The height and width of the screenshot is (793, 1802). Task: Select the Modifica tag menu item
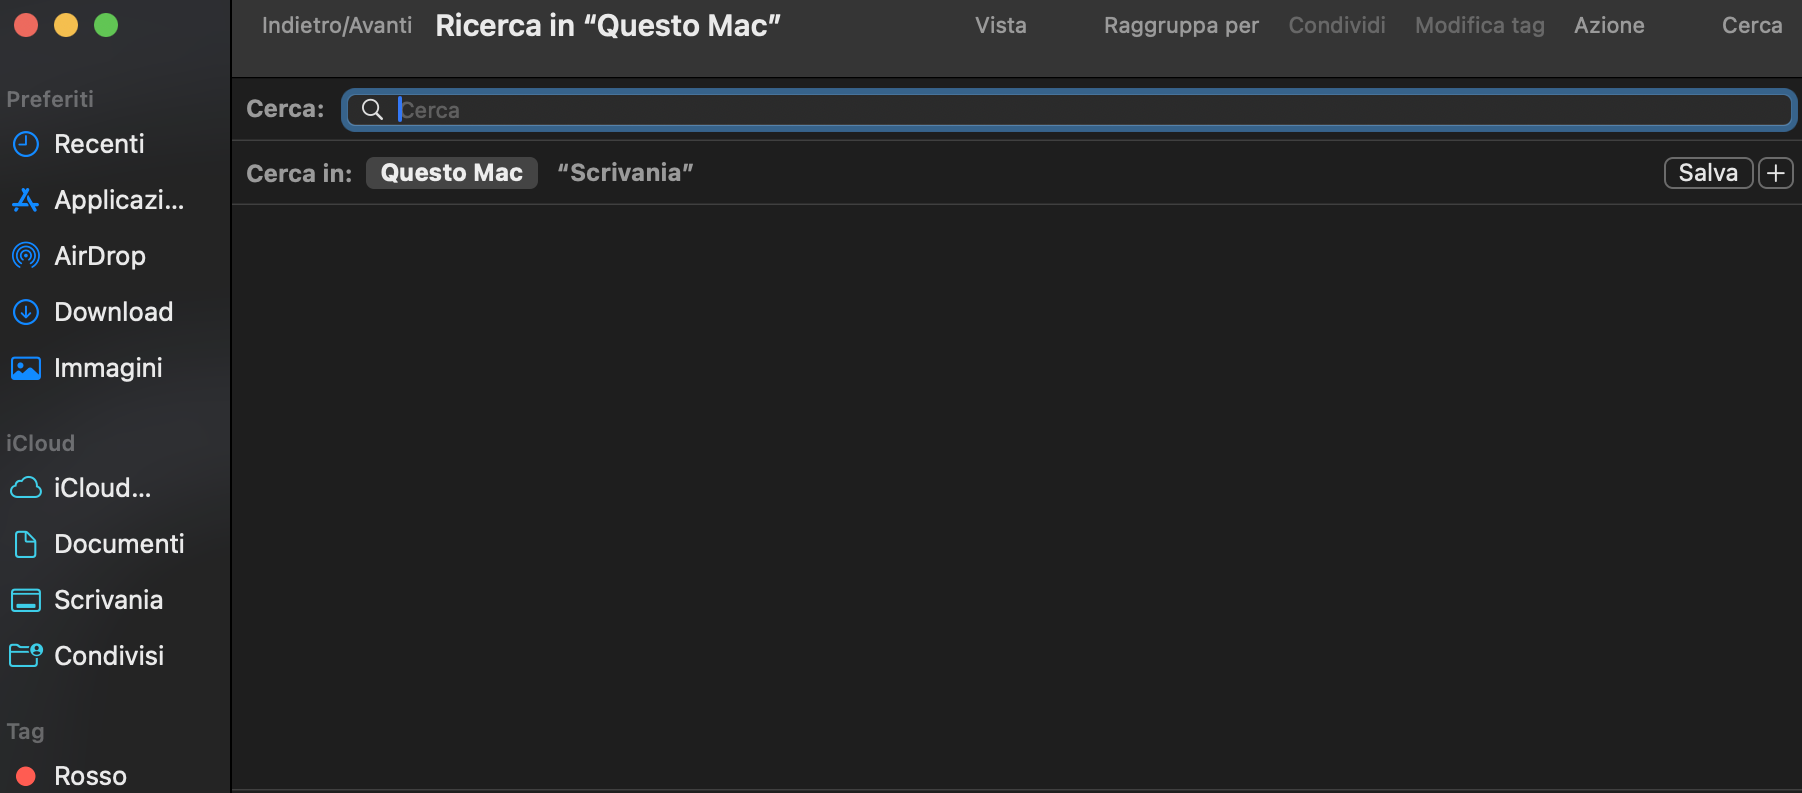(1478, 25)
